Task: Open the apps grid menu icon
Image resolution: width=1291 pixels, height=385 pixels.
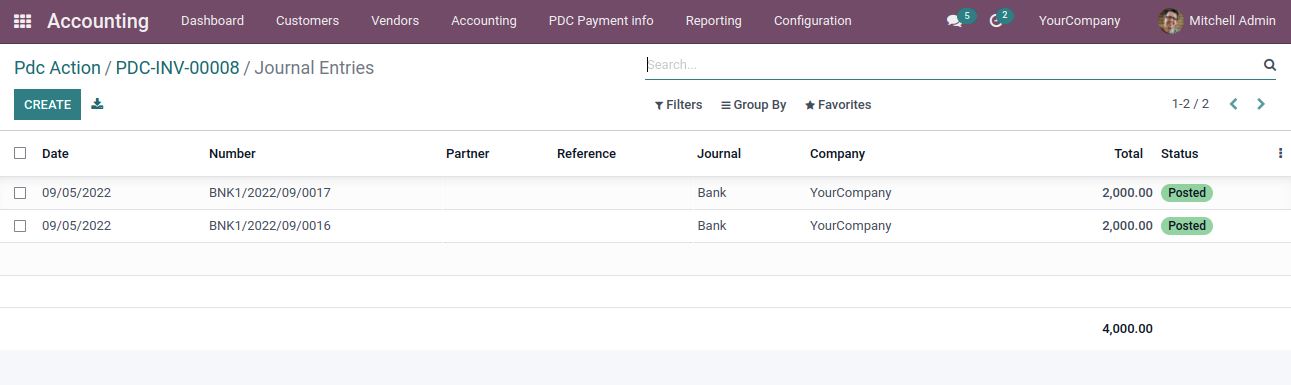Action: pyautogui.click(x=22, y=21)
